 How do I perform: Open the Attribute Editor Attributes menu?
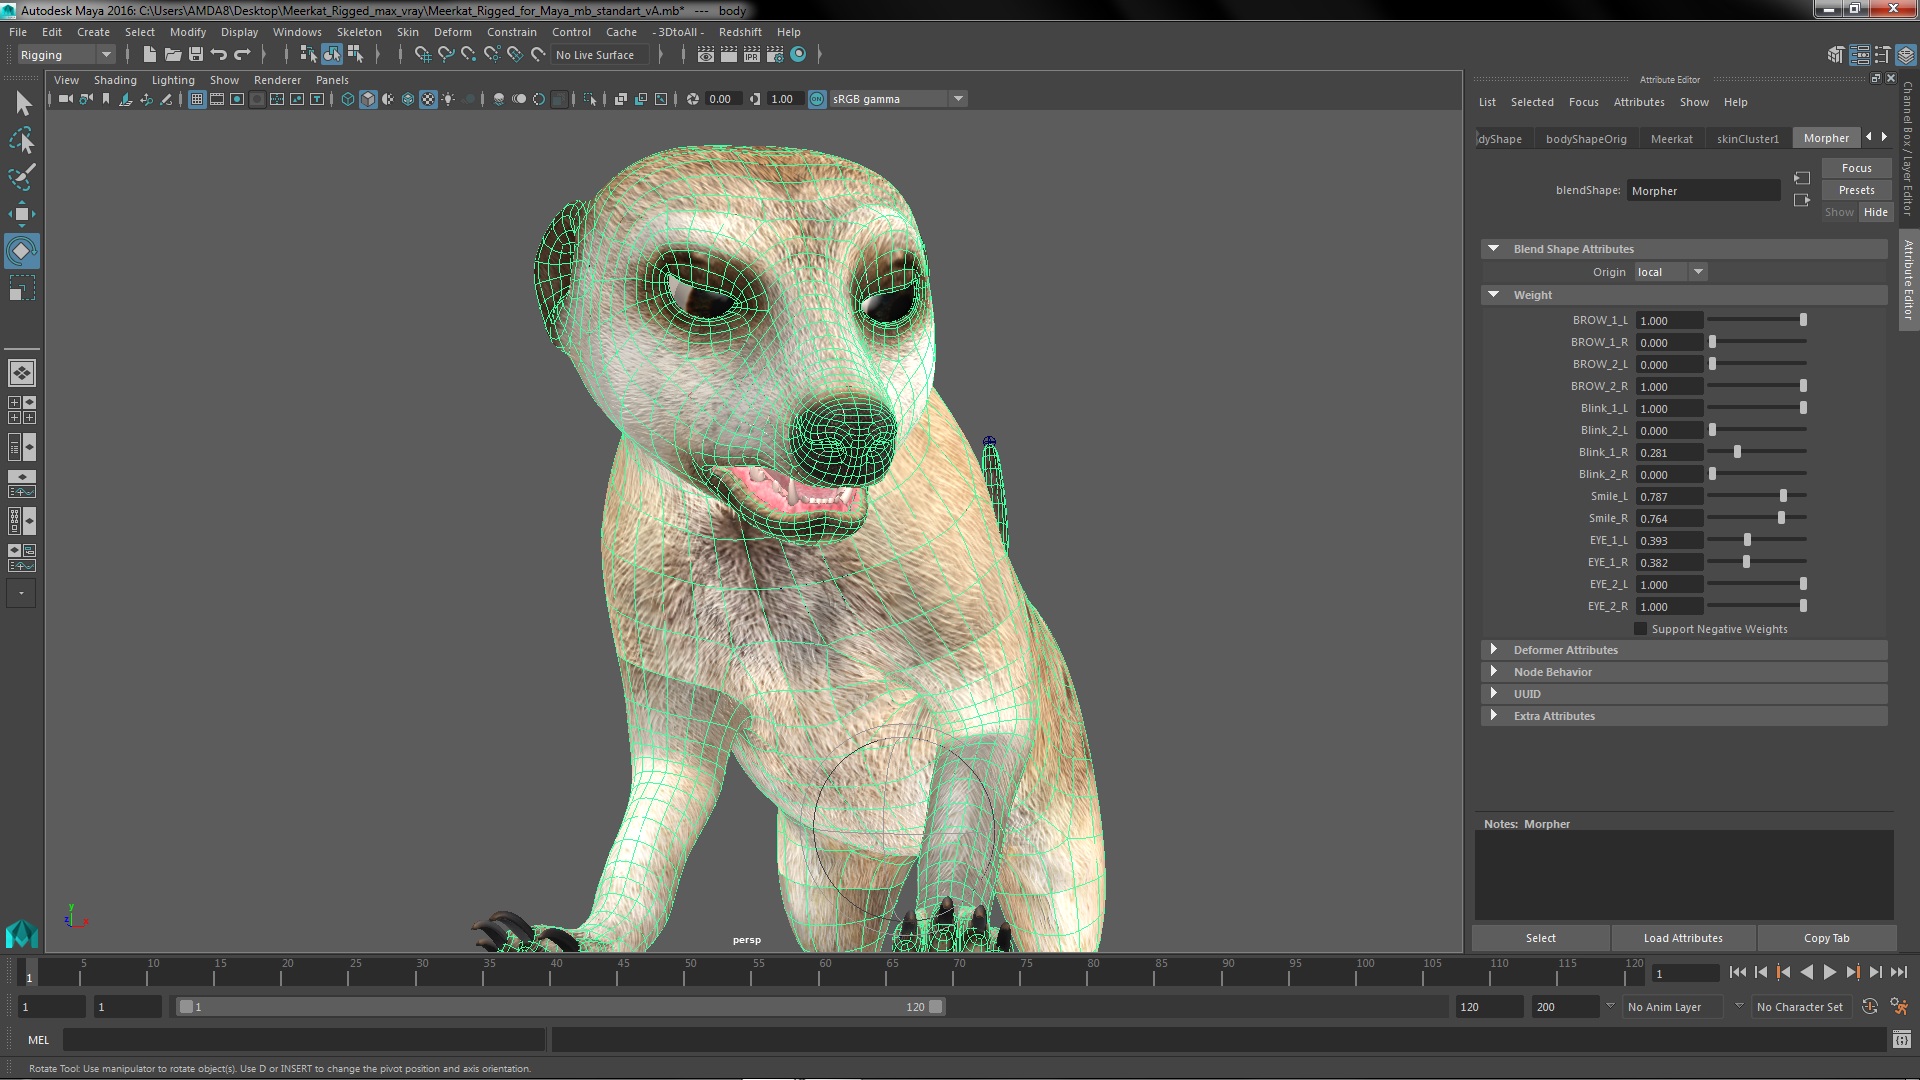coord(1639,102)
